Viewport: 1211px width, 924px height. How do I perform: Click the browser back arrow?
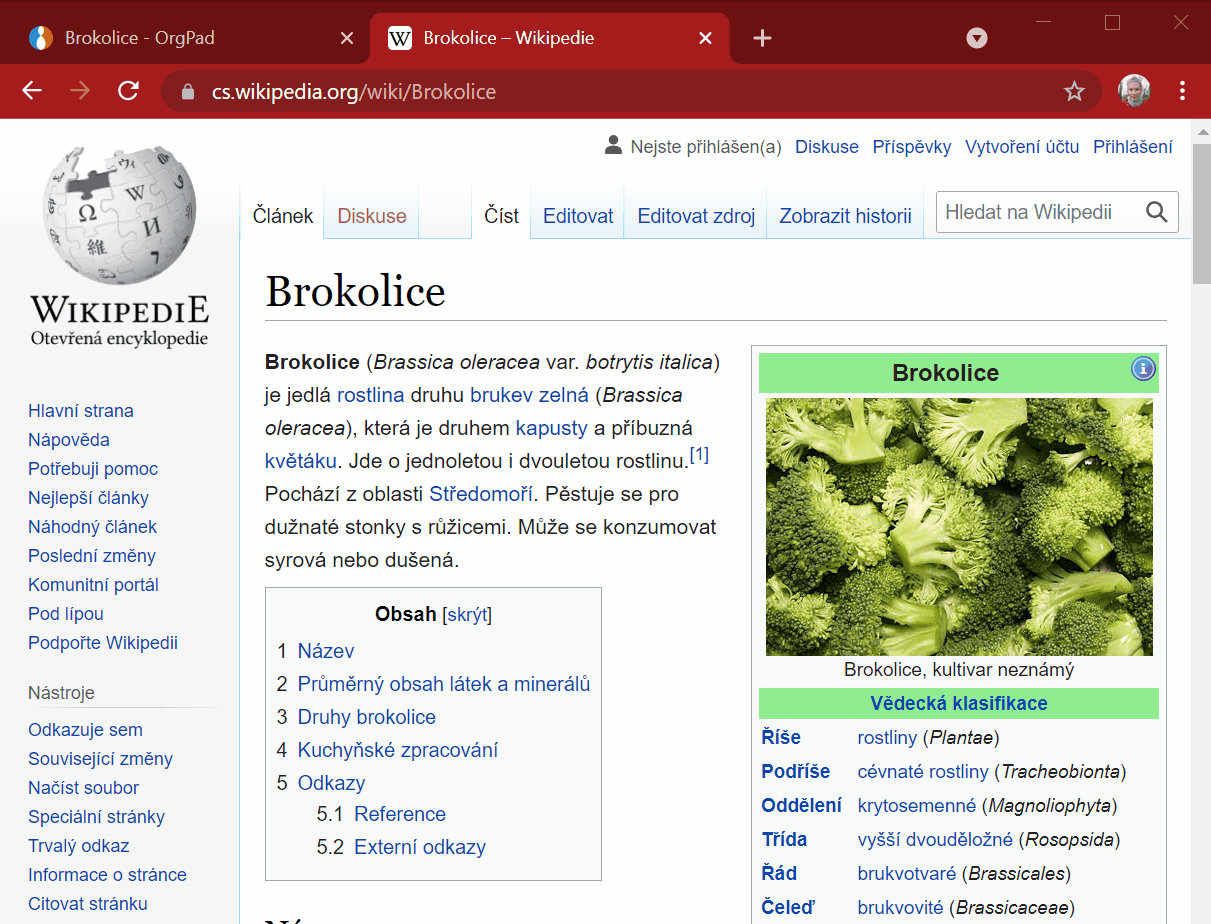(x=32, y=91)
